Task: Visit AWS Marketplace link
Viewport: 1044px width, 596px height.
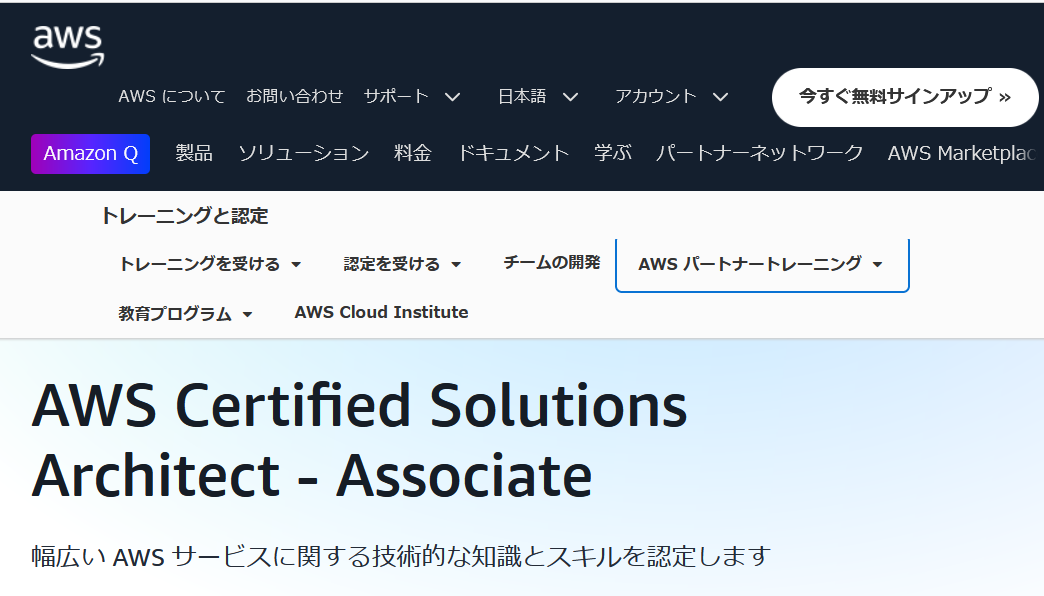Action: (964, 153)
